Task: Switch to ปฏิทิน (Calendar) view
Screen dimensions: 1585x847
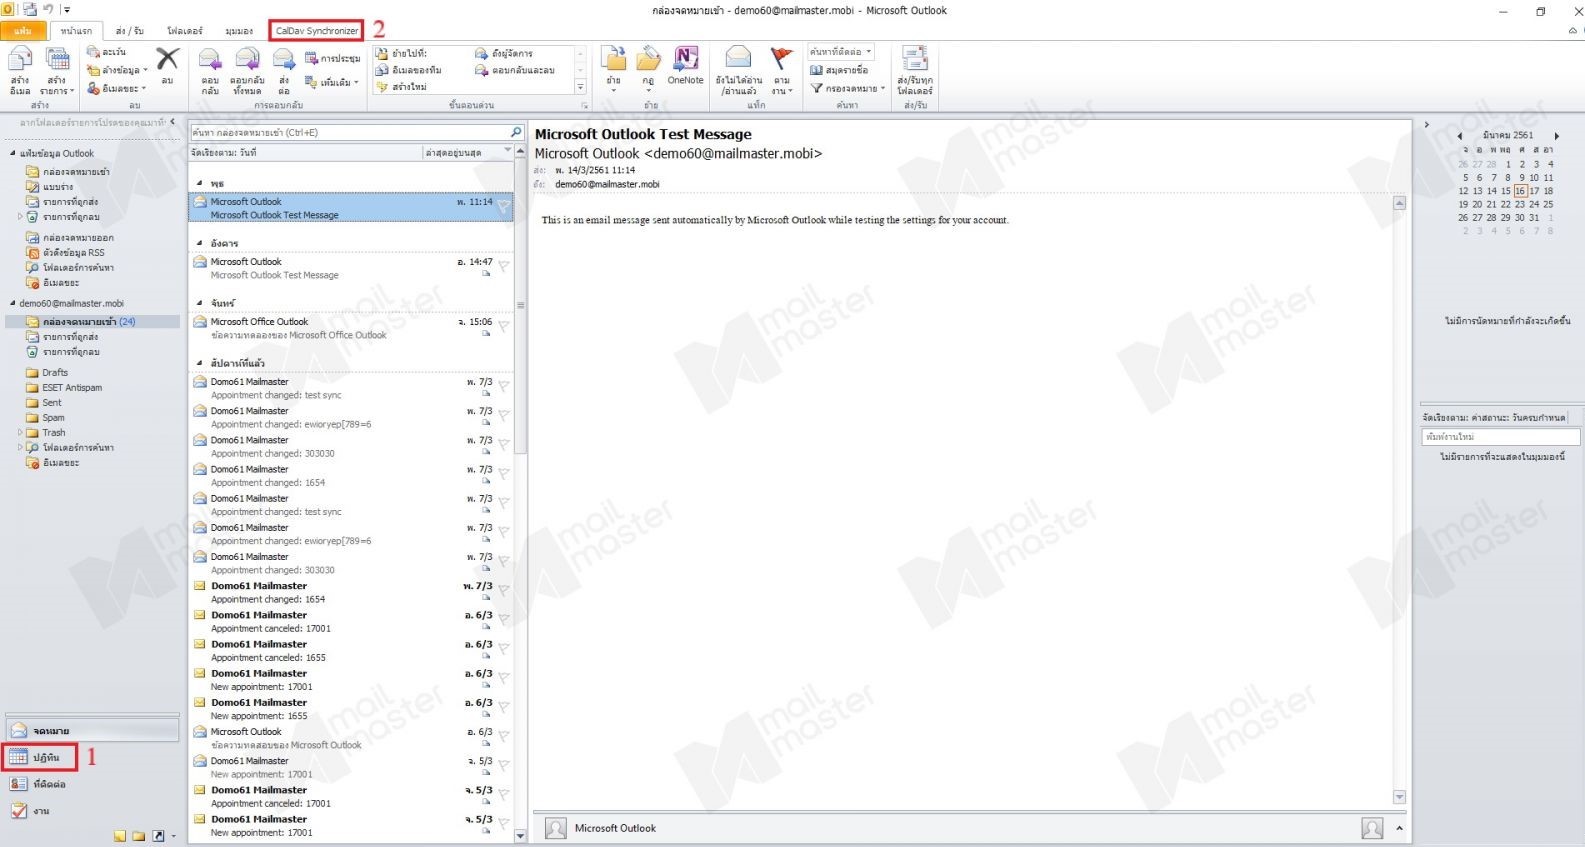Action: (x=40, y=757)
